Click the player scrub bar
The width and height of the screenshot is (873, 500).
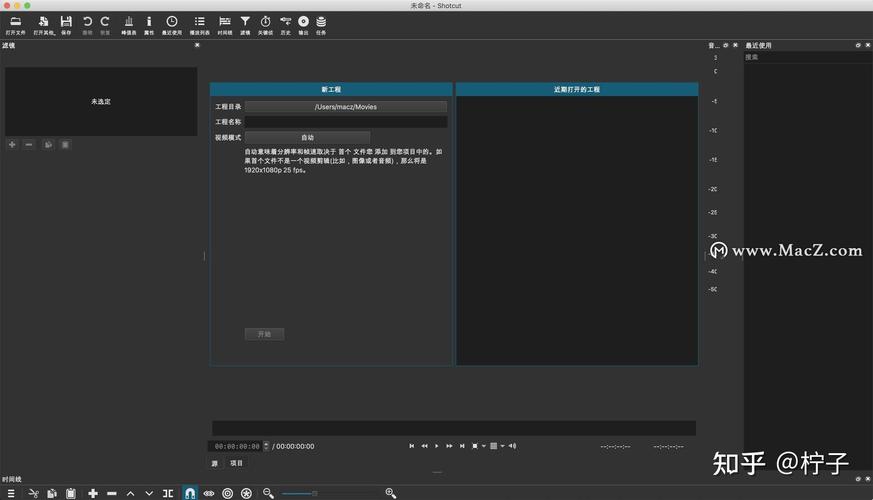click(x=454, y=428)
